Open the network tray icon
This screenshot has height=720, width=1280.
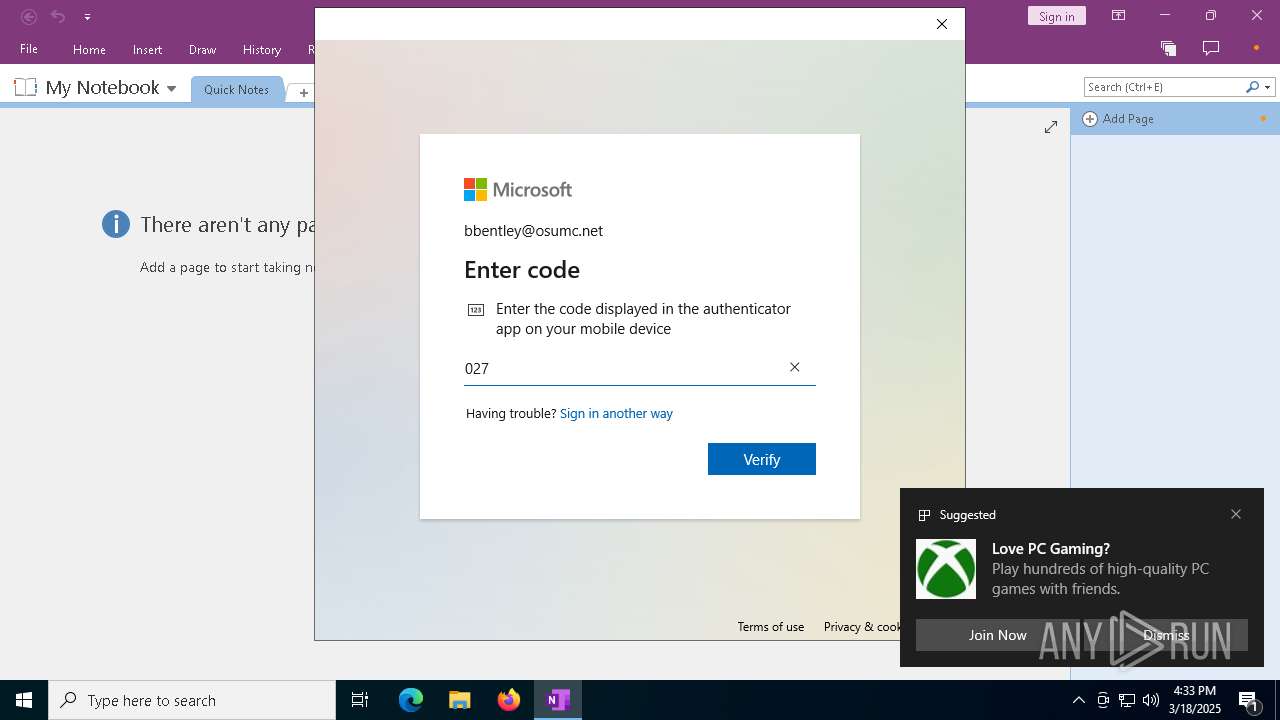coord(1127,700)
